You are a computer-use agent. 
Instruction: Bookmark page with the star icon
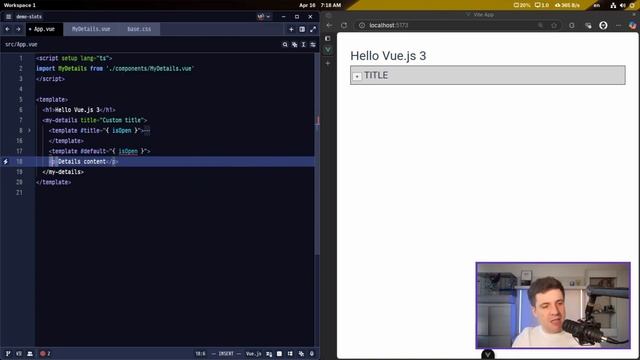click(x=554, y=25)
